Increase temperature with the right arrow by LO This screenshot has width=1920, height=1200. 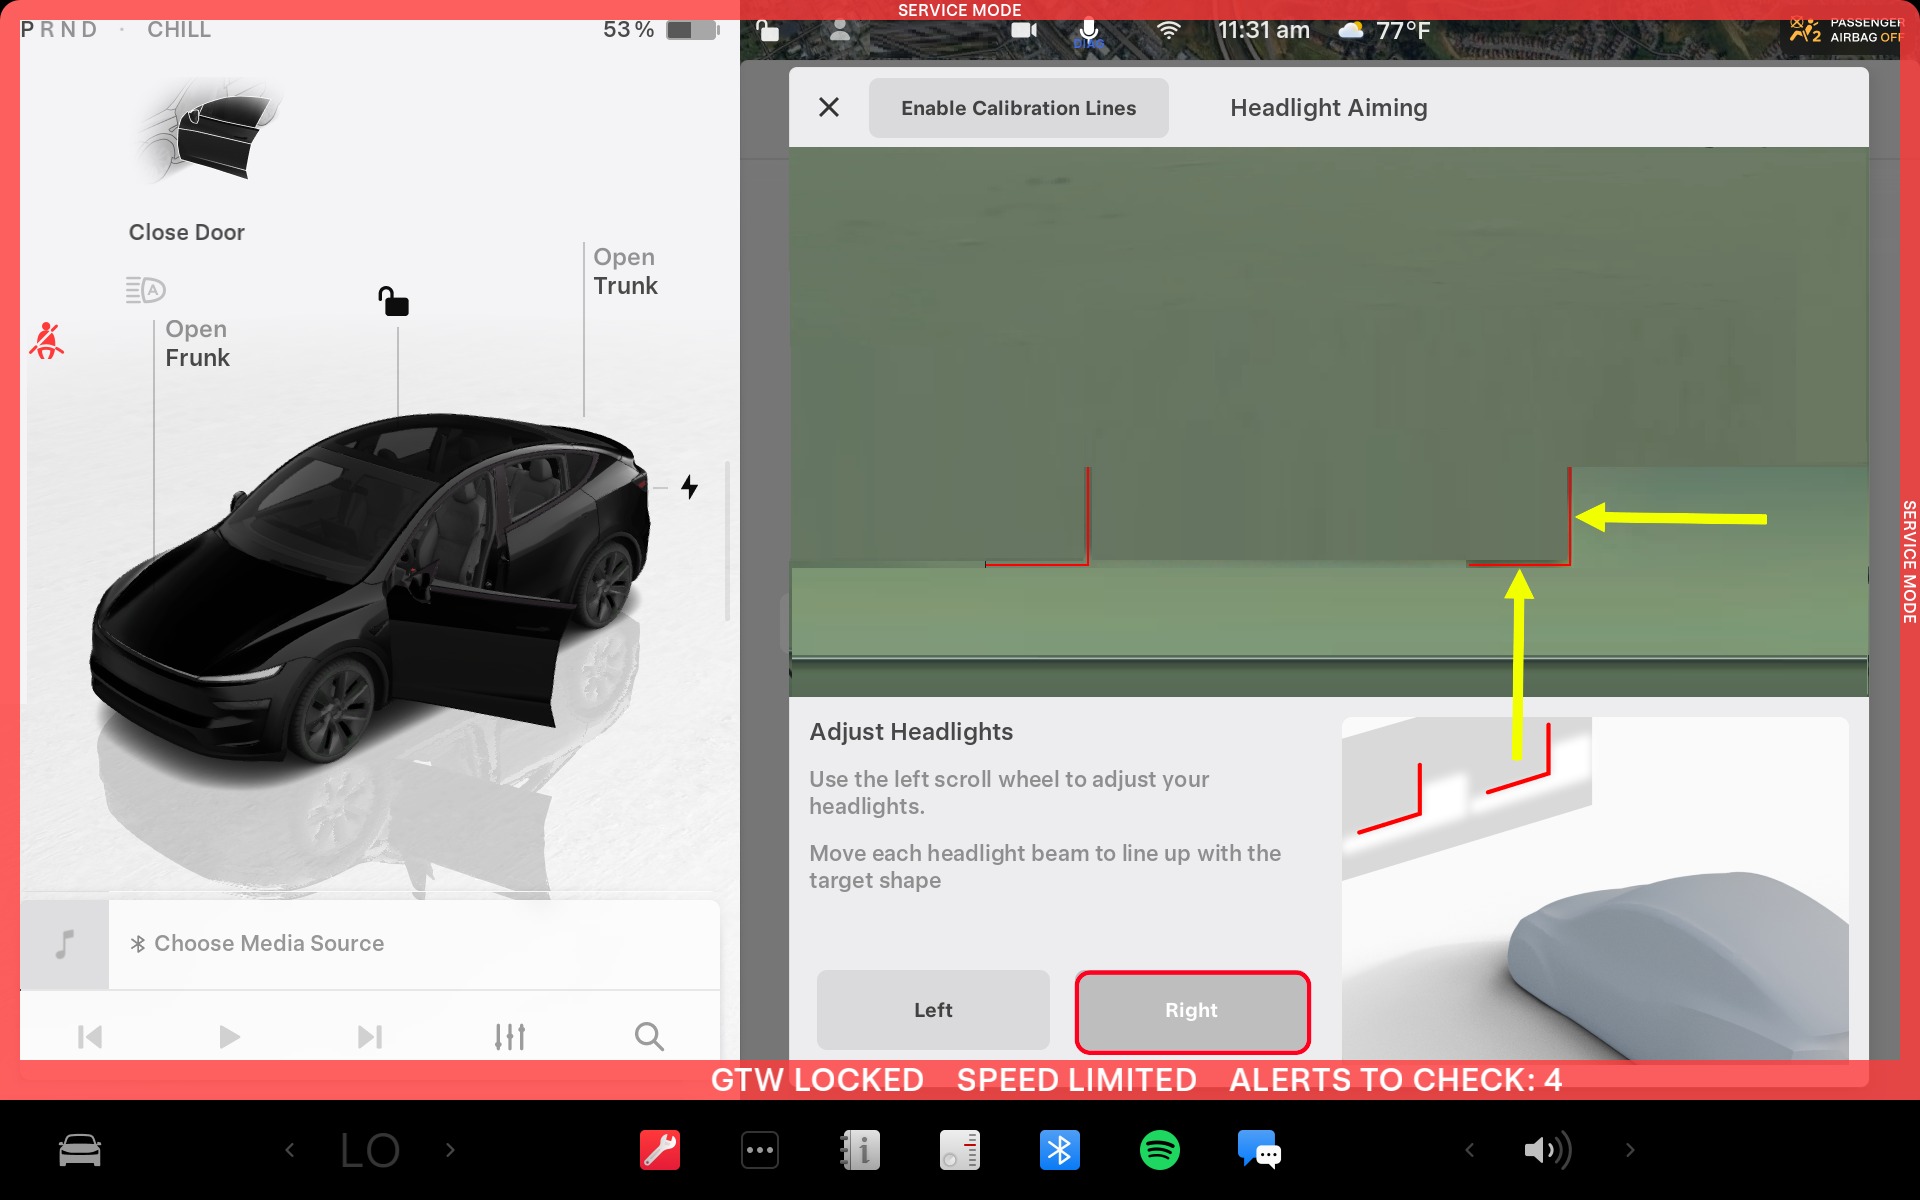click(x=450, y=1150)
